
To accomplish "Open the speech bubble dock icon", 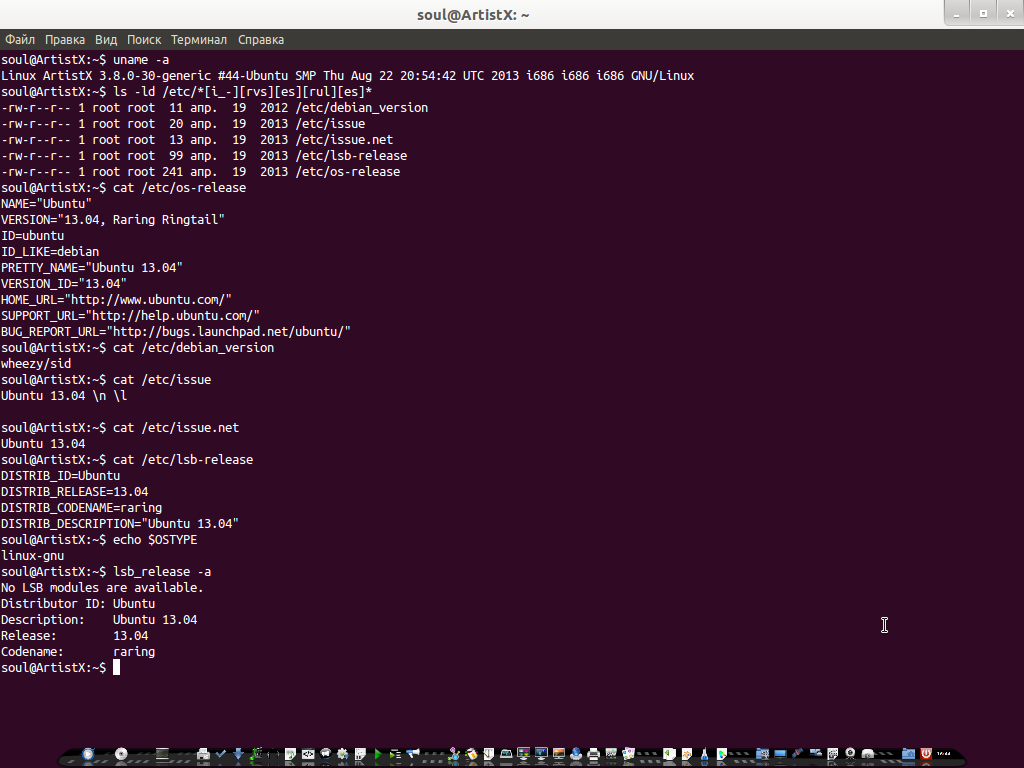I will pyautogui.click(x=325, y=754).
